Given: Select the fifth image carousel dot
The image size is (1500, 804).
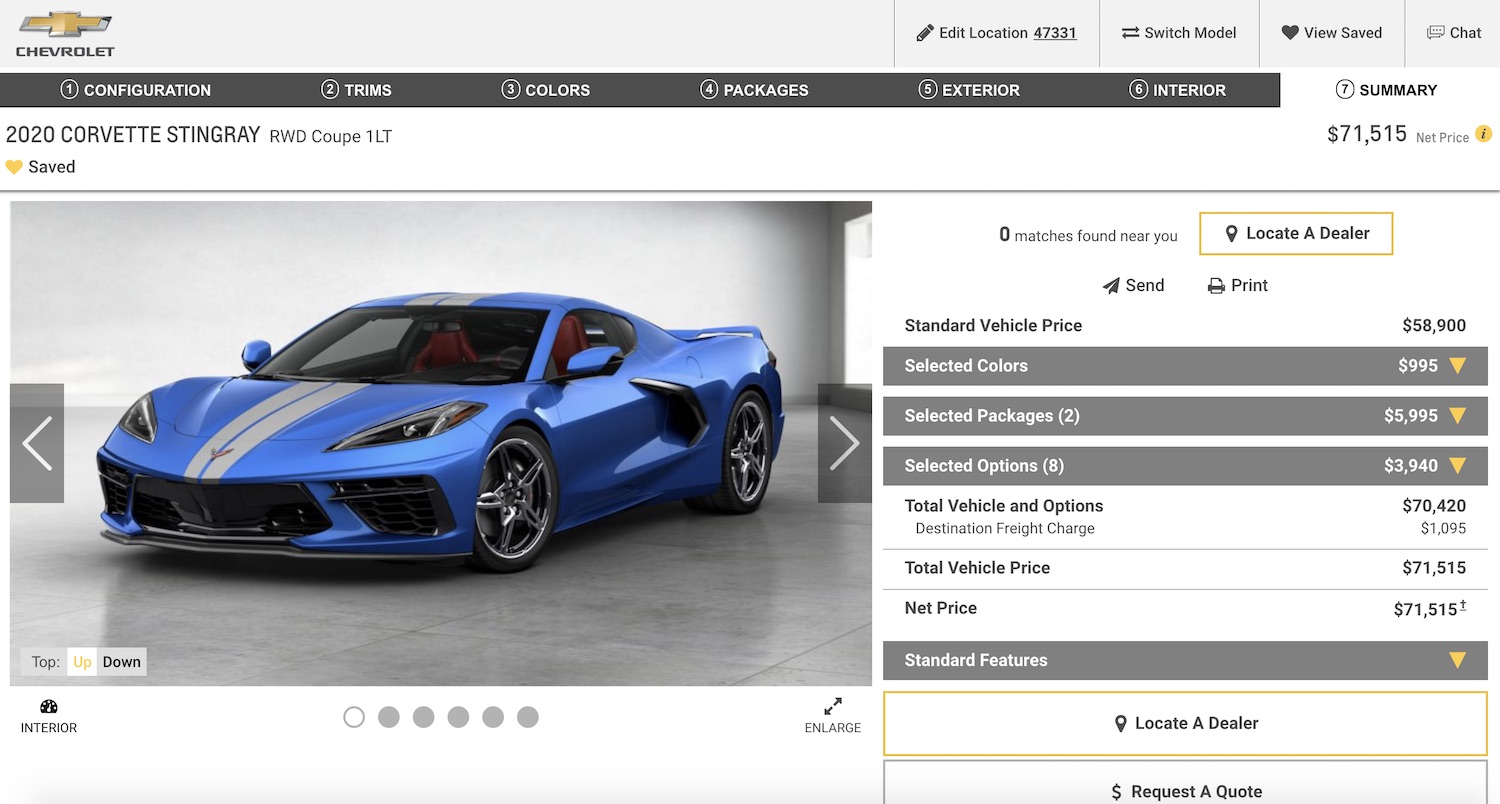Looking at the screenshot, I should coord(493,717).
